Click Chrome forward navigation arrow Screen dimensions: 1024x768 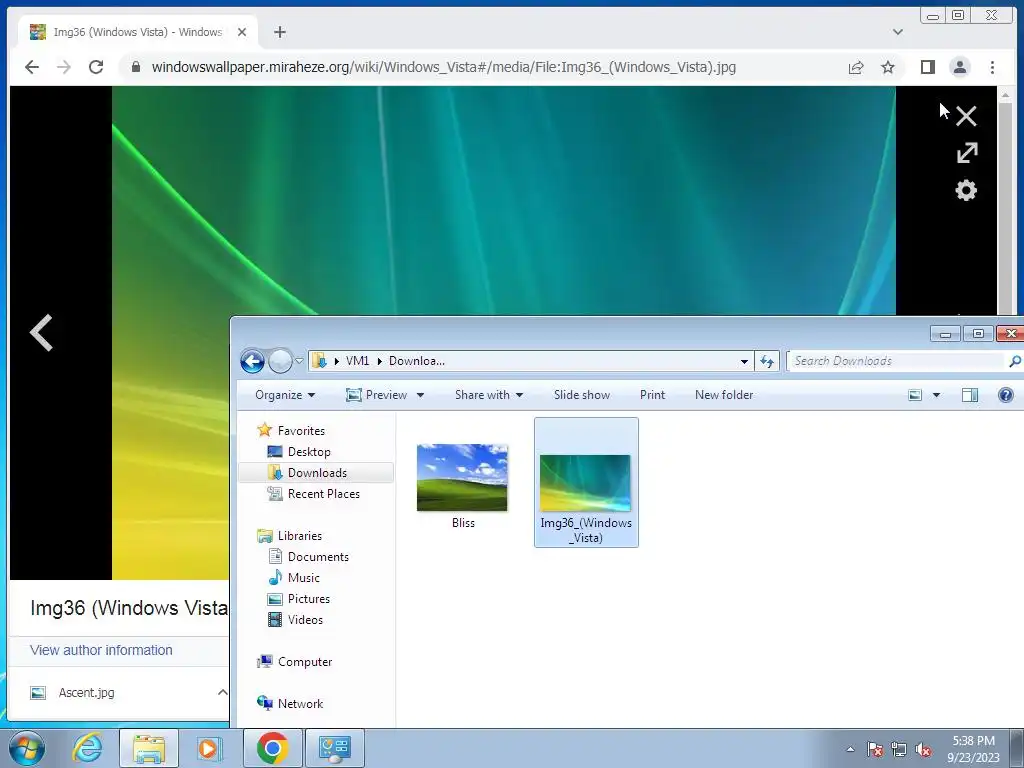(63, 67)
